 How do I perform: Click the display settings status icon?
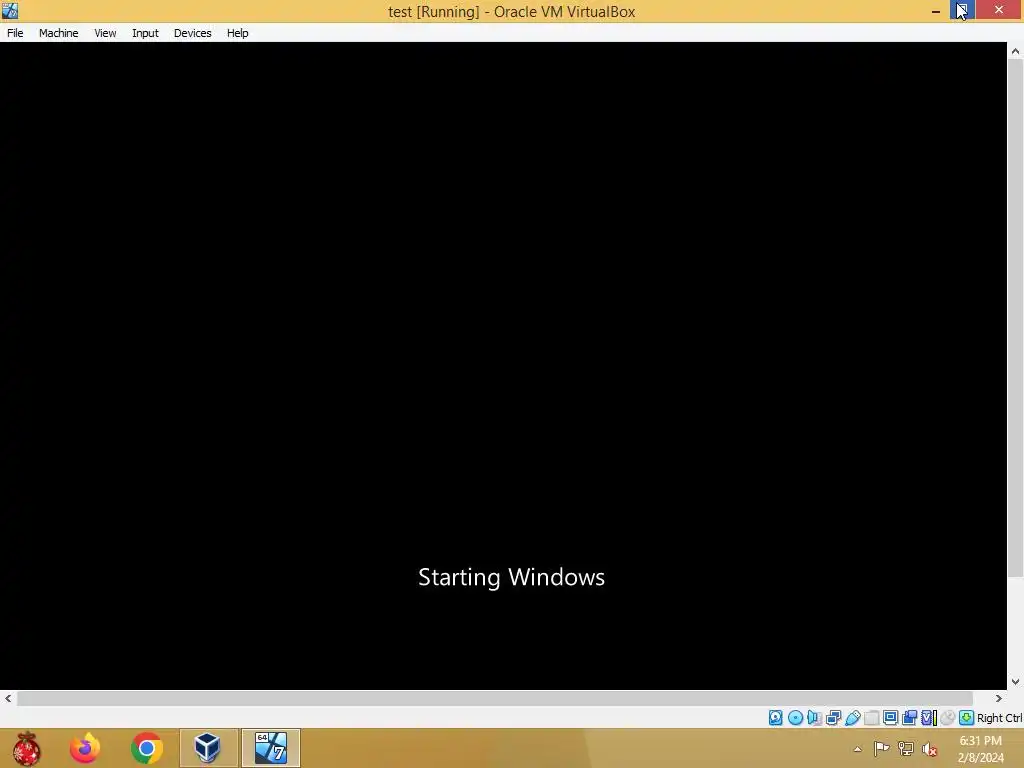890,718
